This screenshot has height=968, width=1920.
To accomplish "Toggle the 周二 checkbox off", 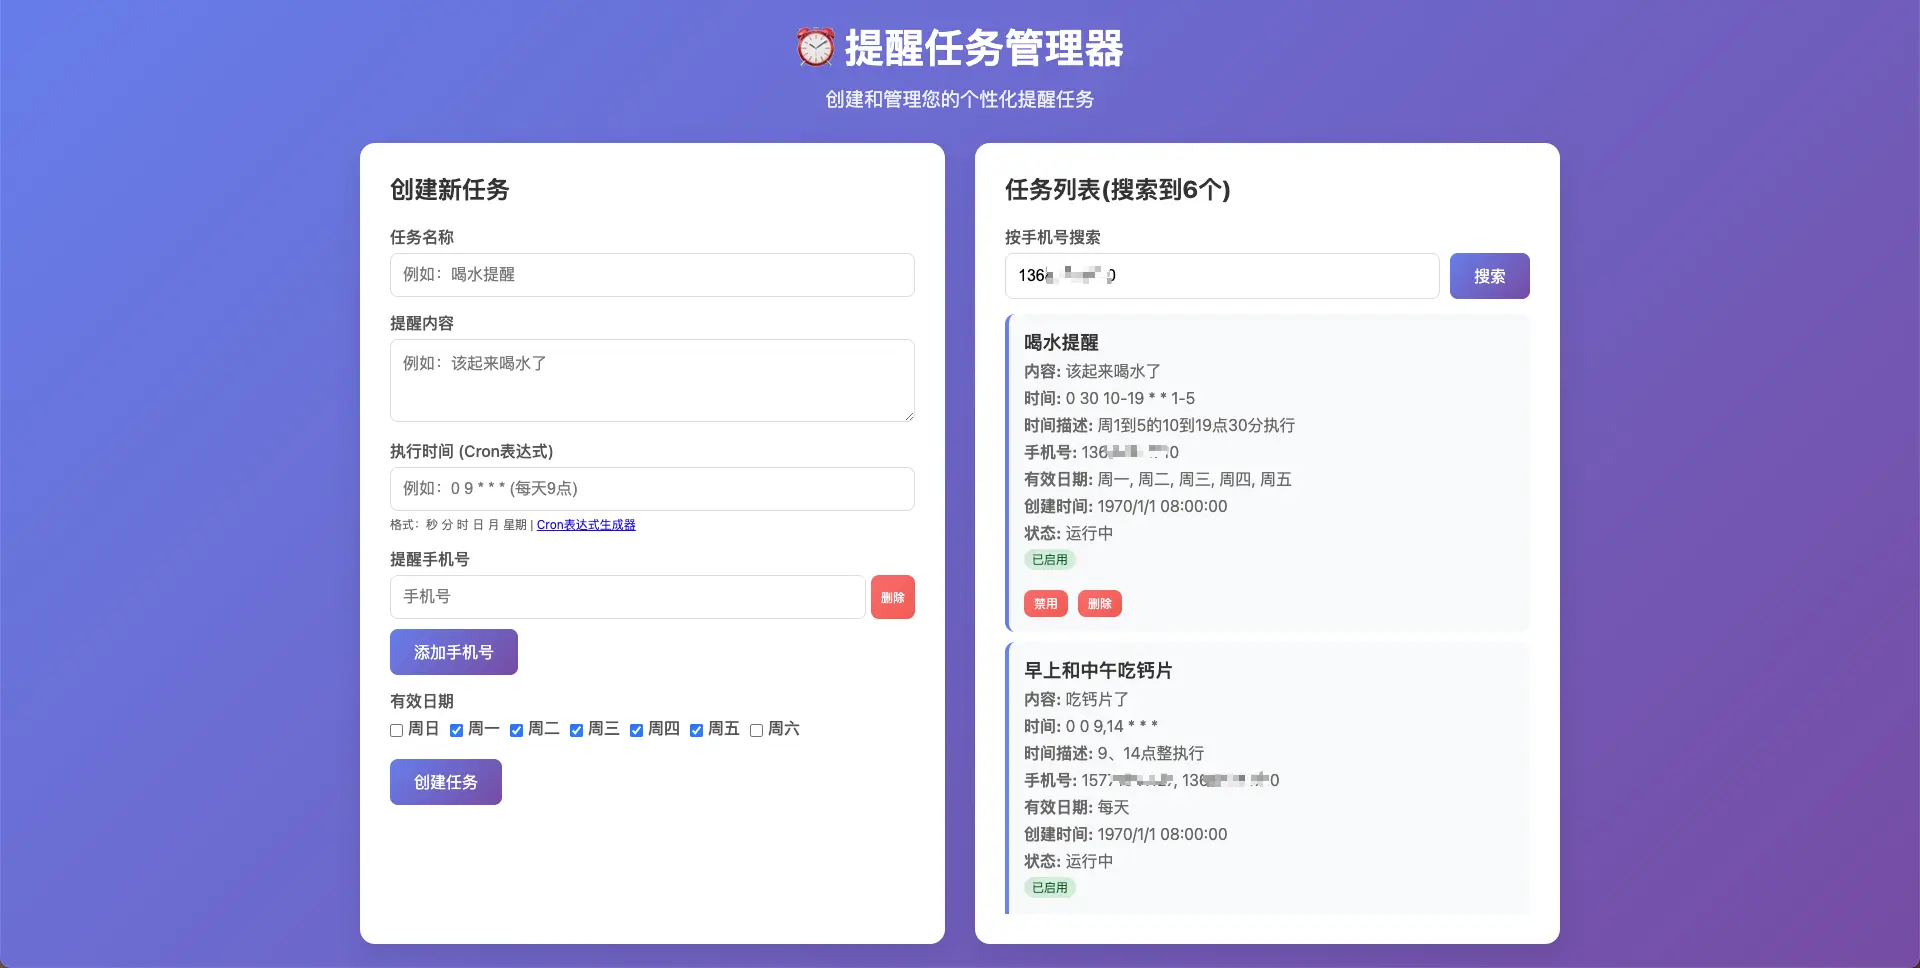I will click(x=517, y=730).
